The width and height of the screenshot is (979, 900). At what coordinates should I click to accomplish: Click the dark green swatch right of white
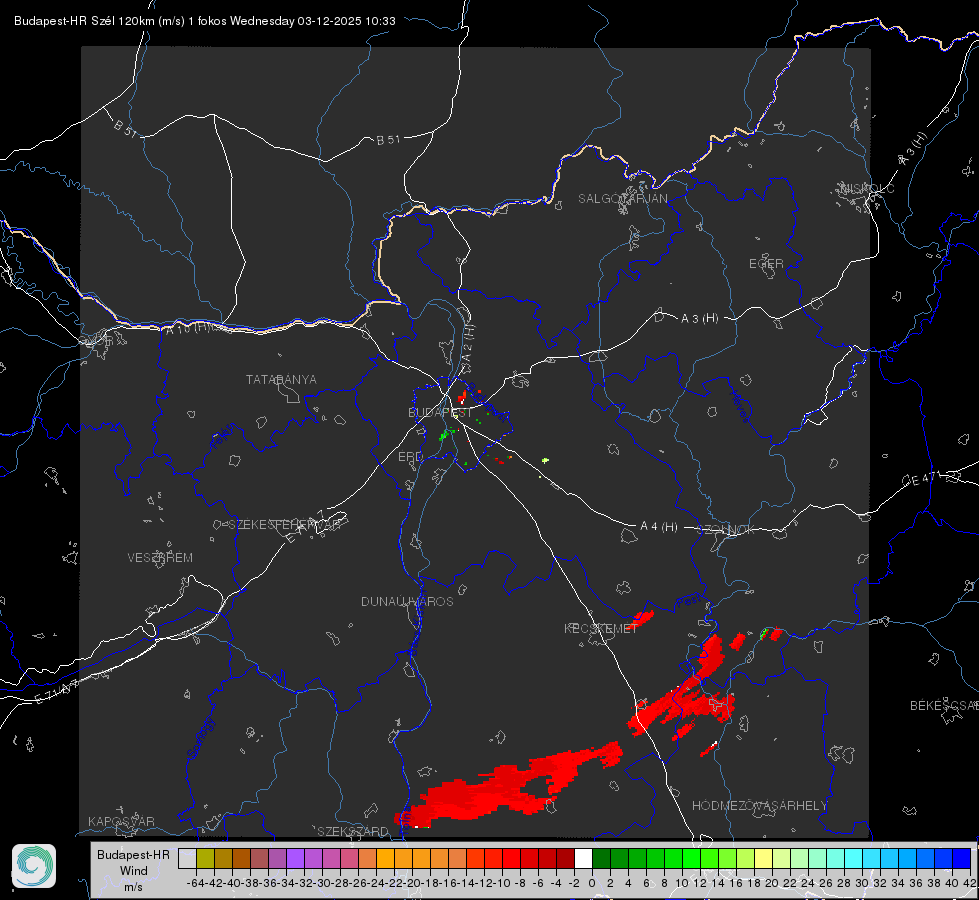[601, 858]
